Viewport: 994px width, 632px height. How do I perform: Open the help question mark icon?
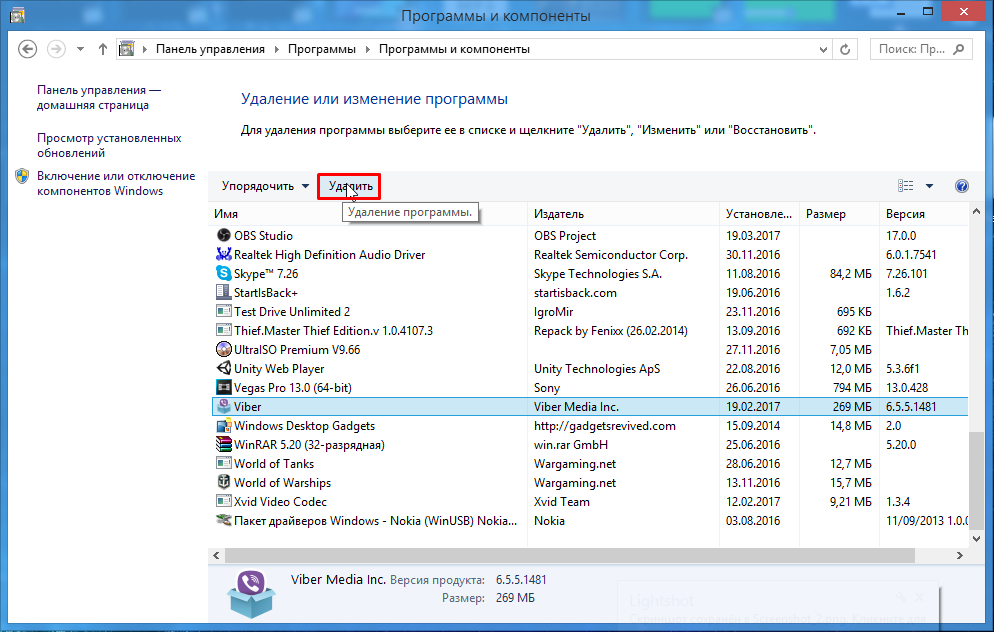pyautogui.click(x=962, y=186)
